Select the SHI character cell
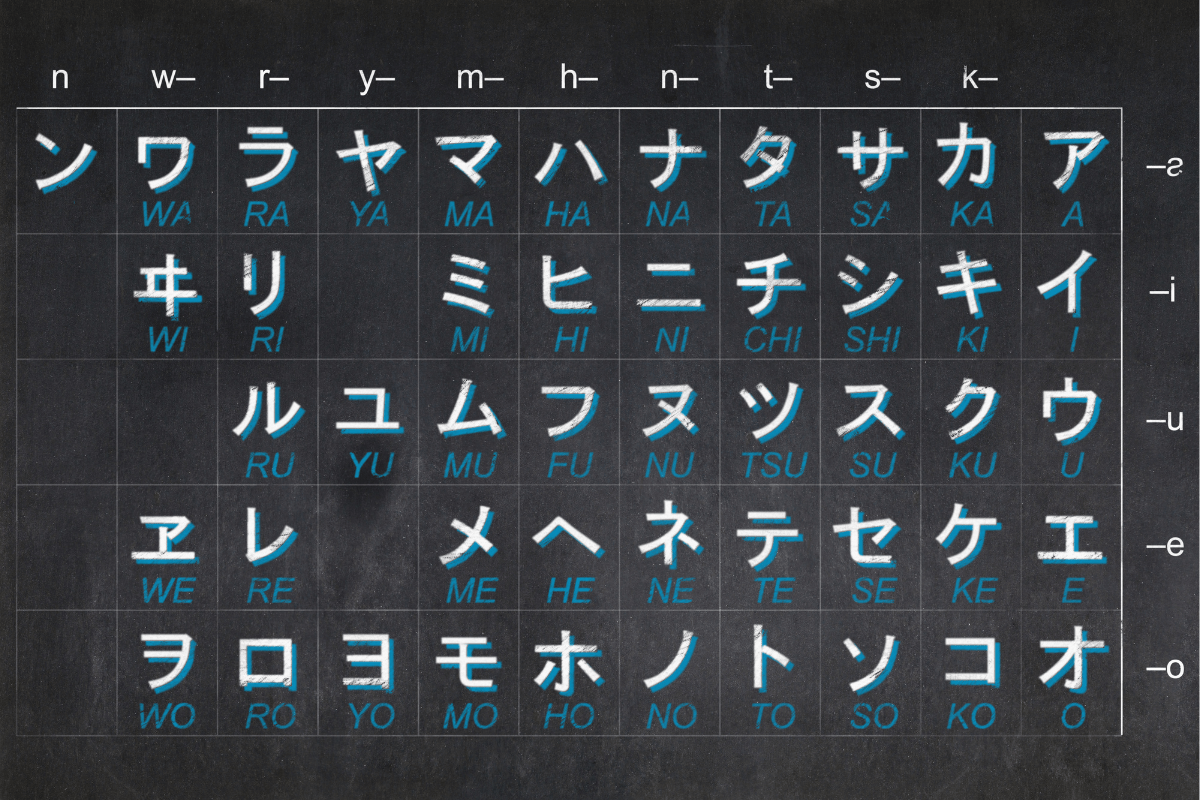The width and height of the screenshot is (1200, 800). point(870,290)
